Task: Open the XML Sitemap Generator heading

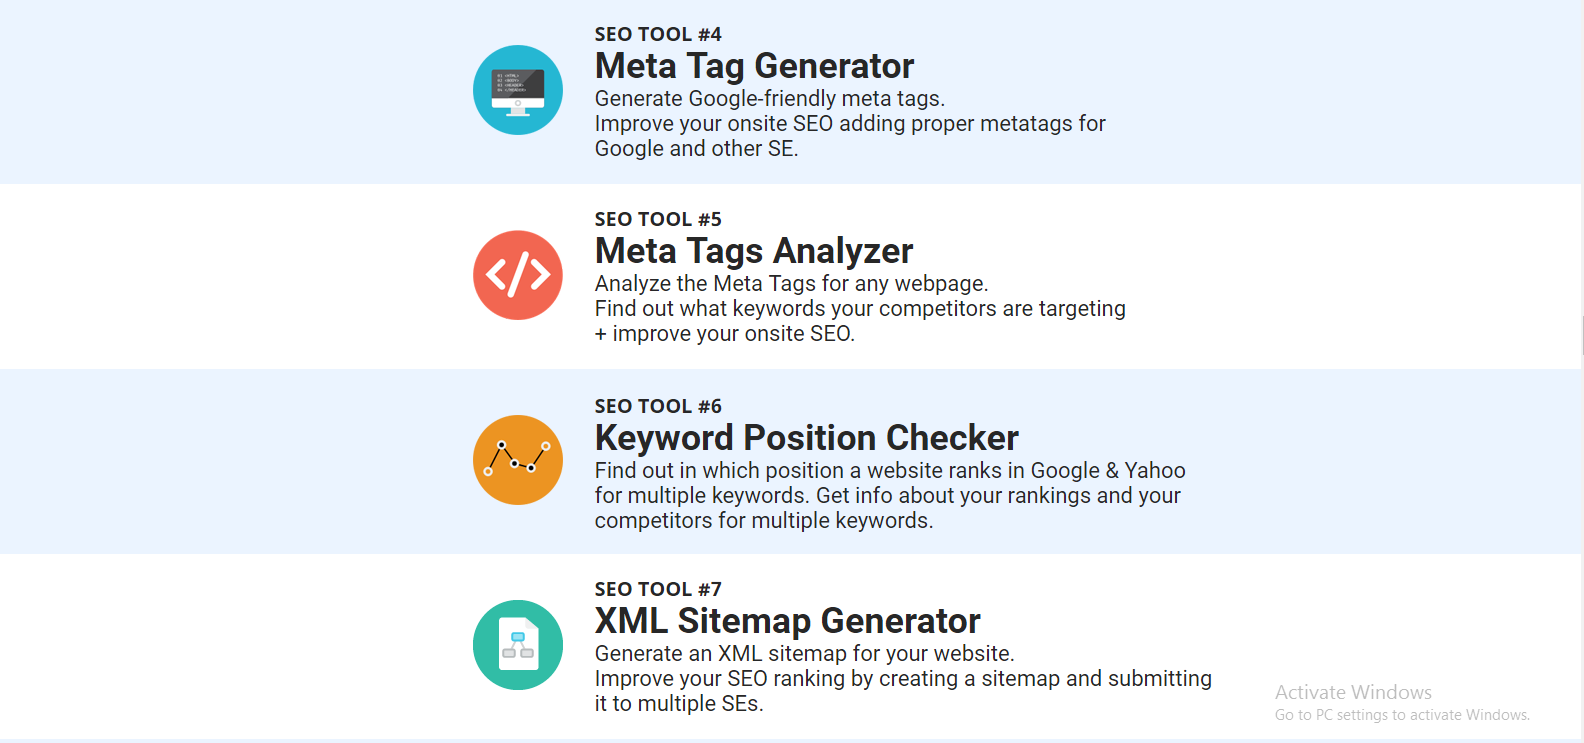Action: pyautogui.click(x=787, y=621)
